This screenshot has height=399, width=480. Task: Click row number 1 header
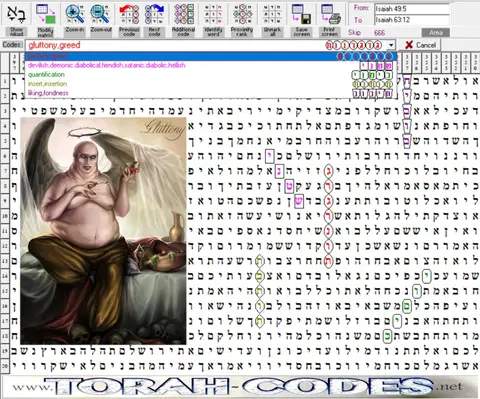click(5, 81)
